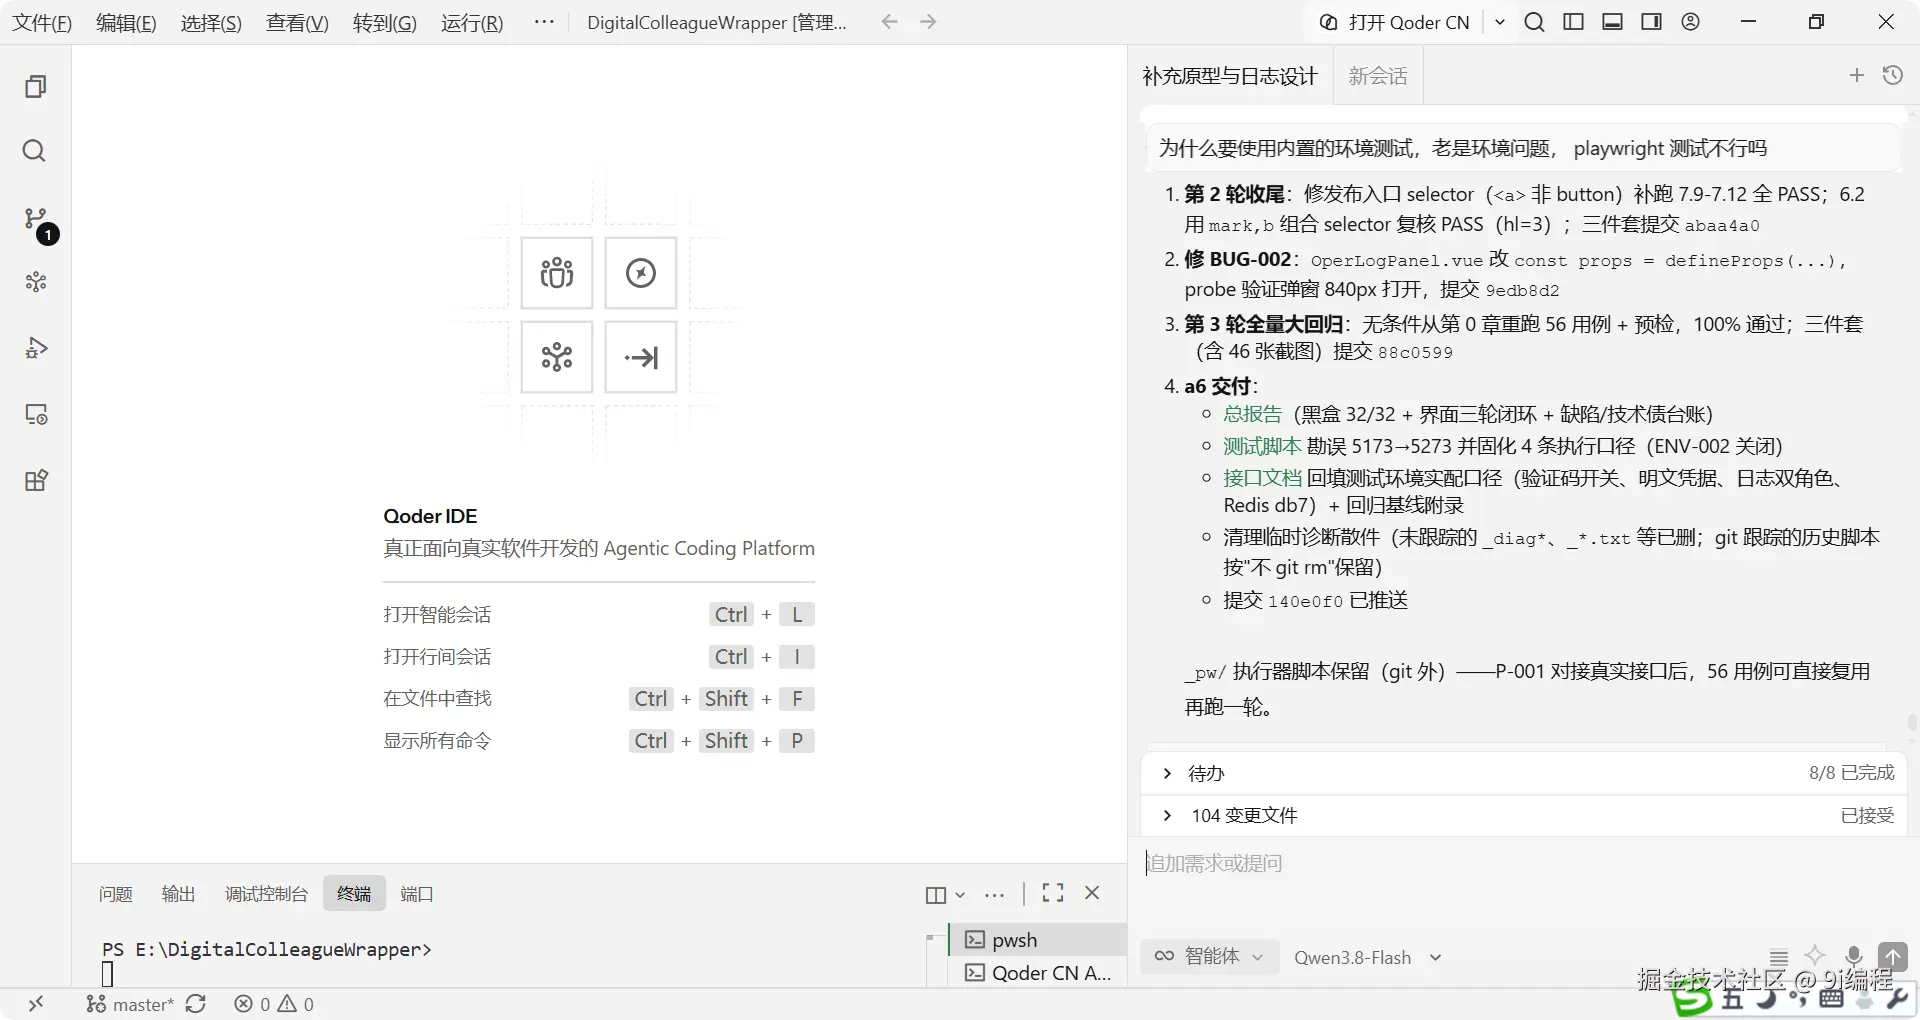Open the 智能体 mode dropdown
This screenshot has height=1020, width=1920.
pos(1210,957)
